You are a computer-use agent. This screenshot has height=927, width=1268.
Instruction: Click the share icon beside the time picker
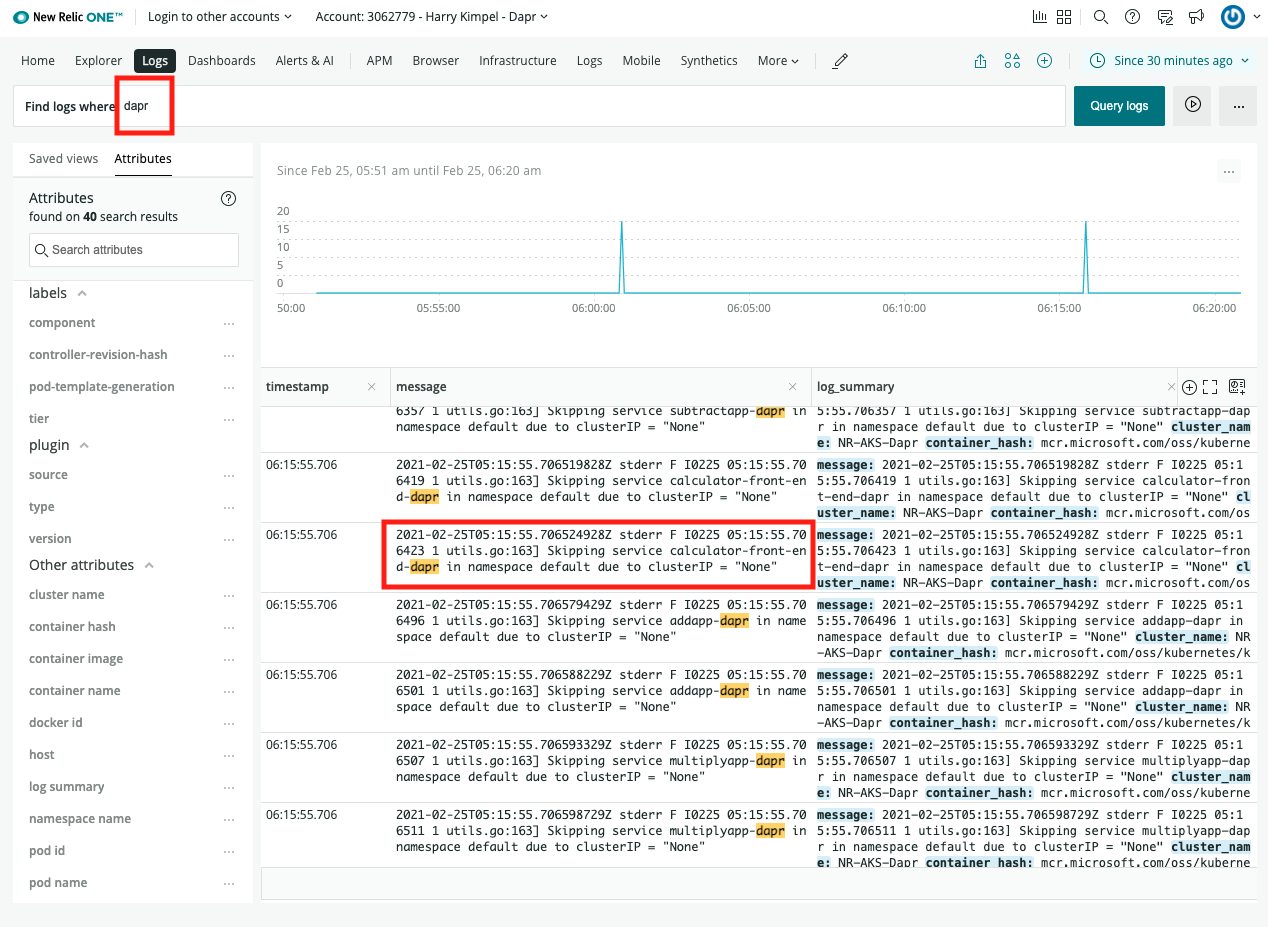click(x=980, y=61)
